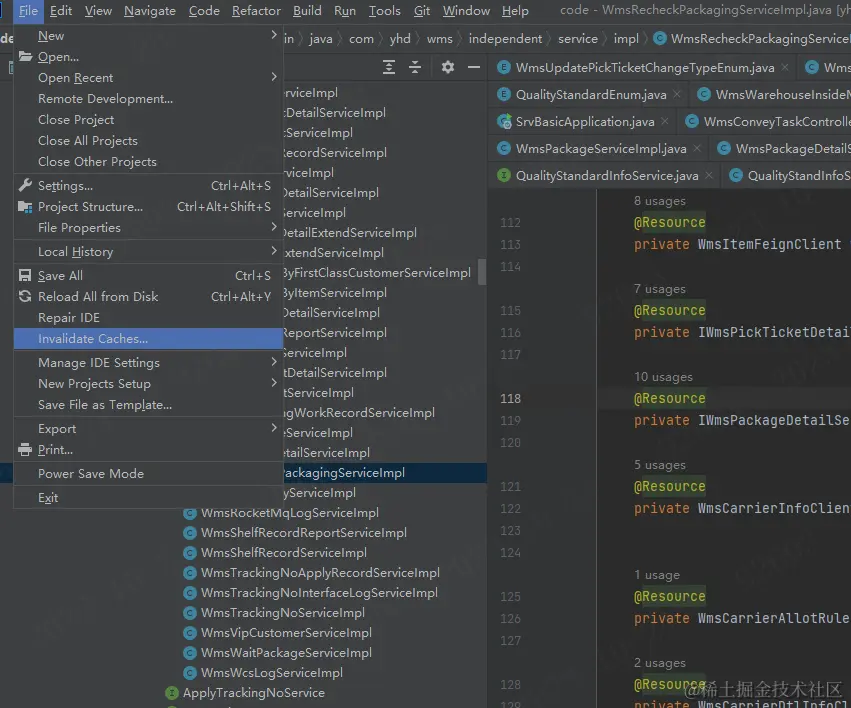Close the SrvBasicApplication.java tab
Image resolution: width=851 pixels, height=708 pixels.
[665, 122]
